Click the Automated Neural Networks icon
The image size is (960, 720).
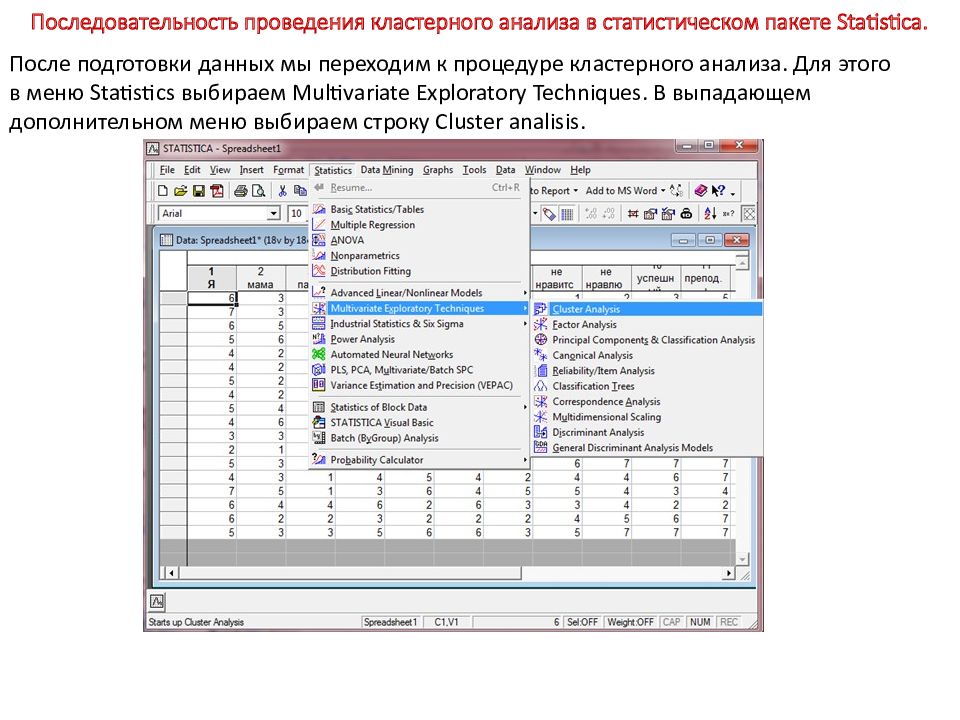tap(319, 354)
